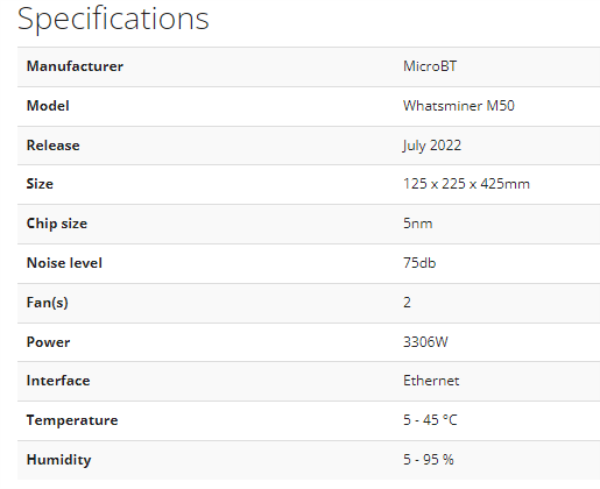Click the MicroBT manufacturer value
The height and width of the screenshot is (489, 600).
point(430,66)
